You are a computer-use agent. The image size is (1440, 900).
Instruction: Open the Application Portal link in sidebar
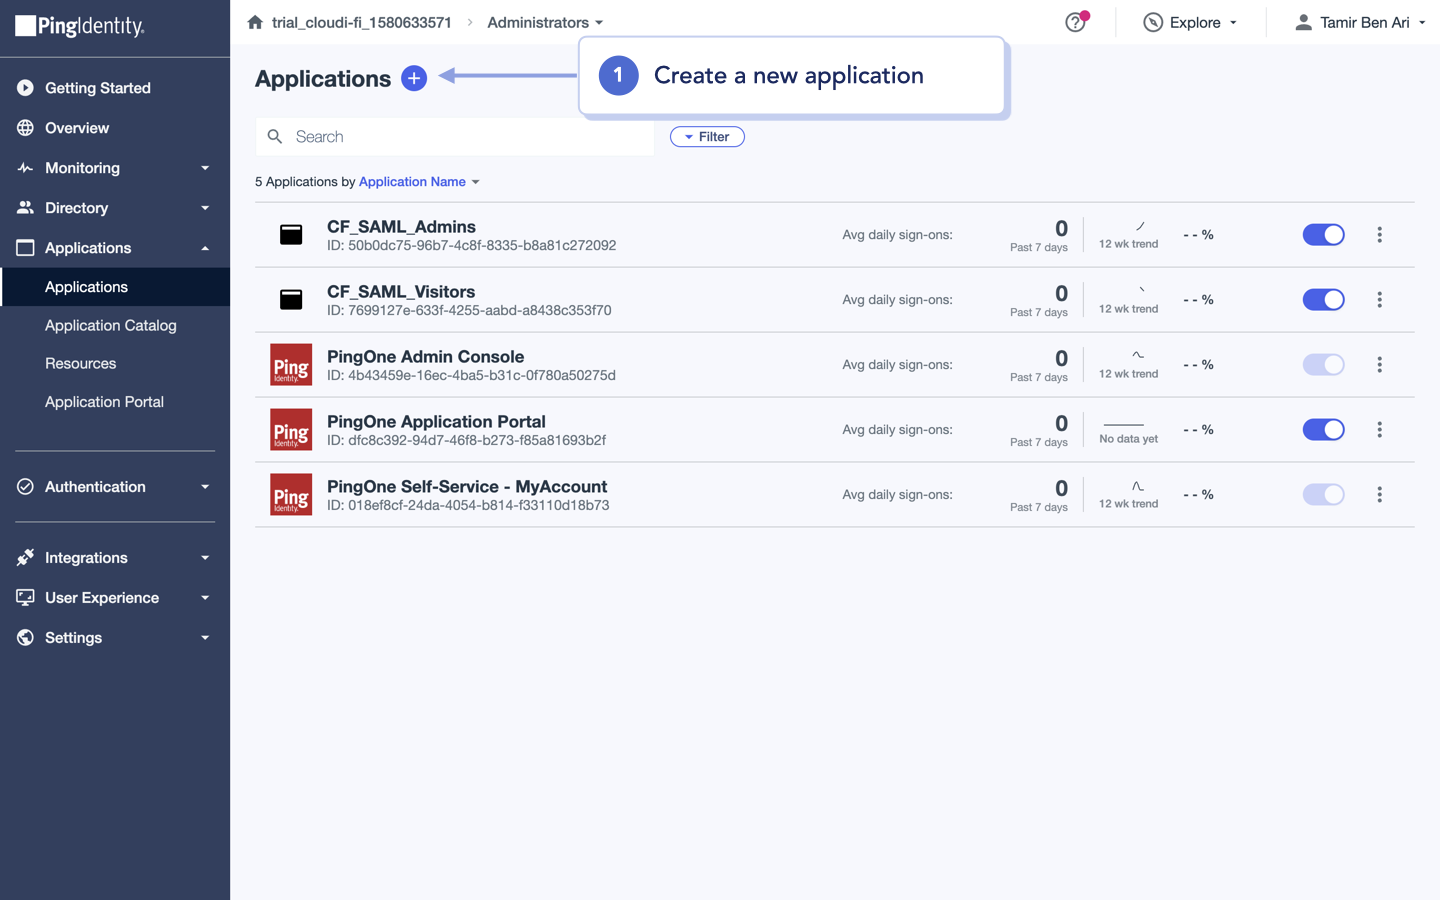click(x=104, y=401)
